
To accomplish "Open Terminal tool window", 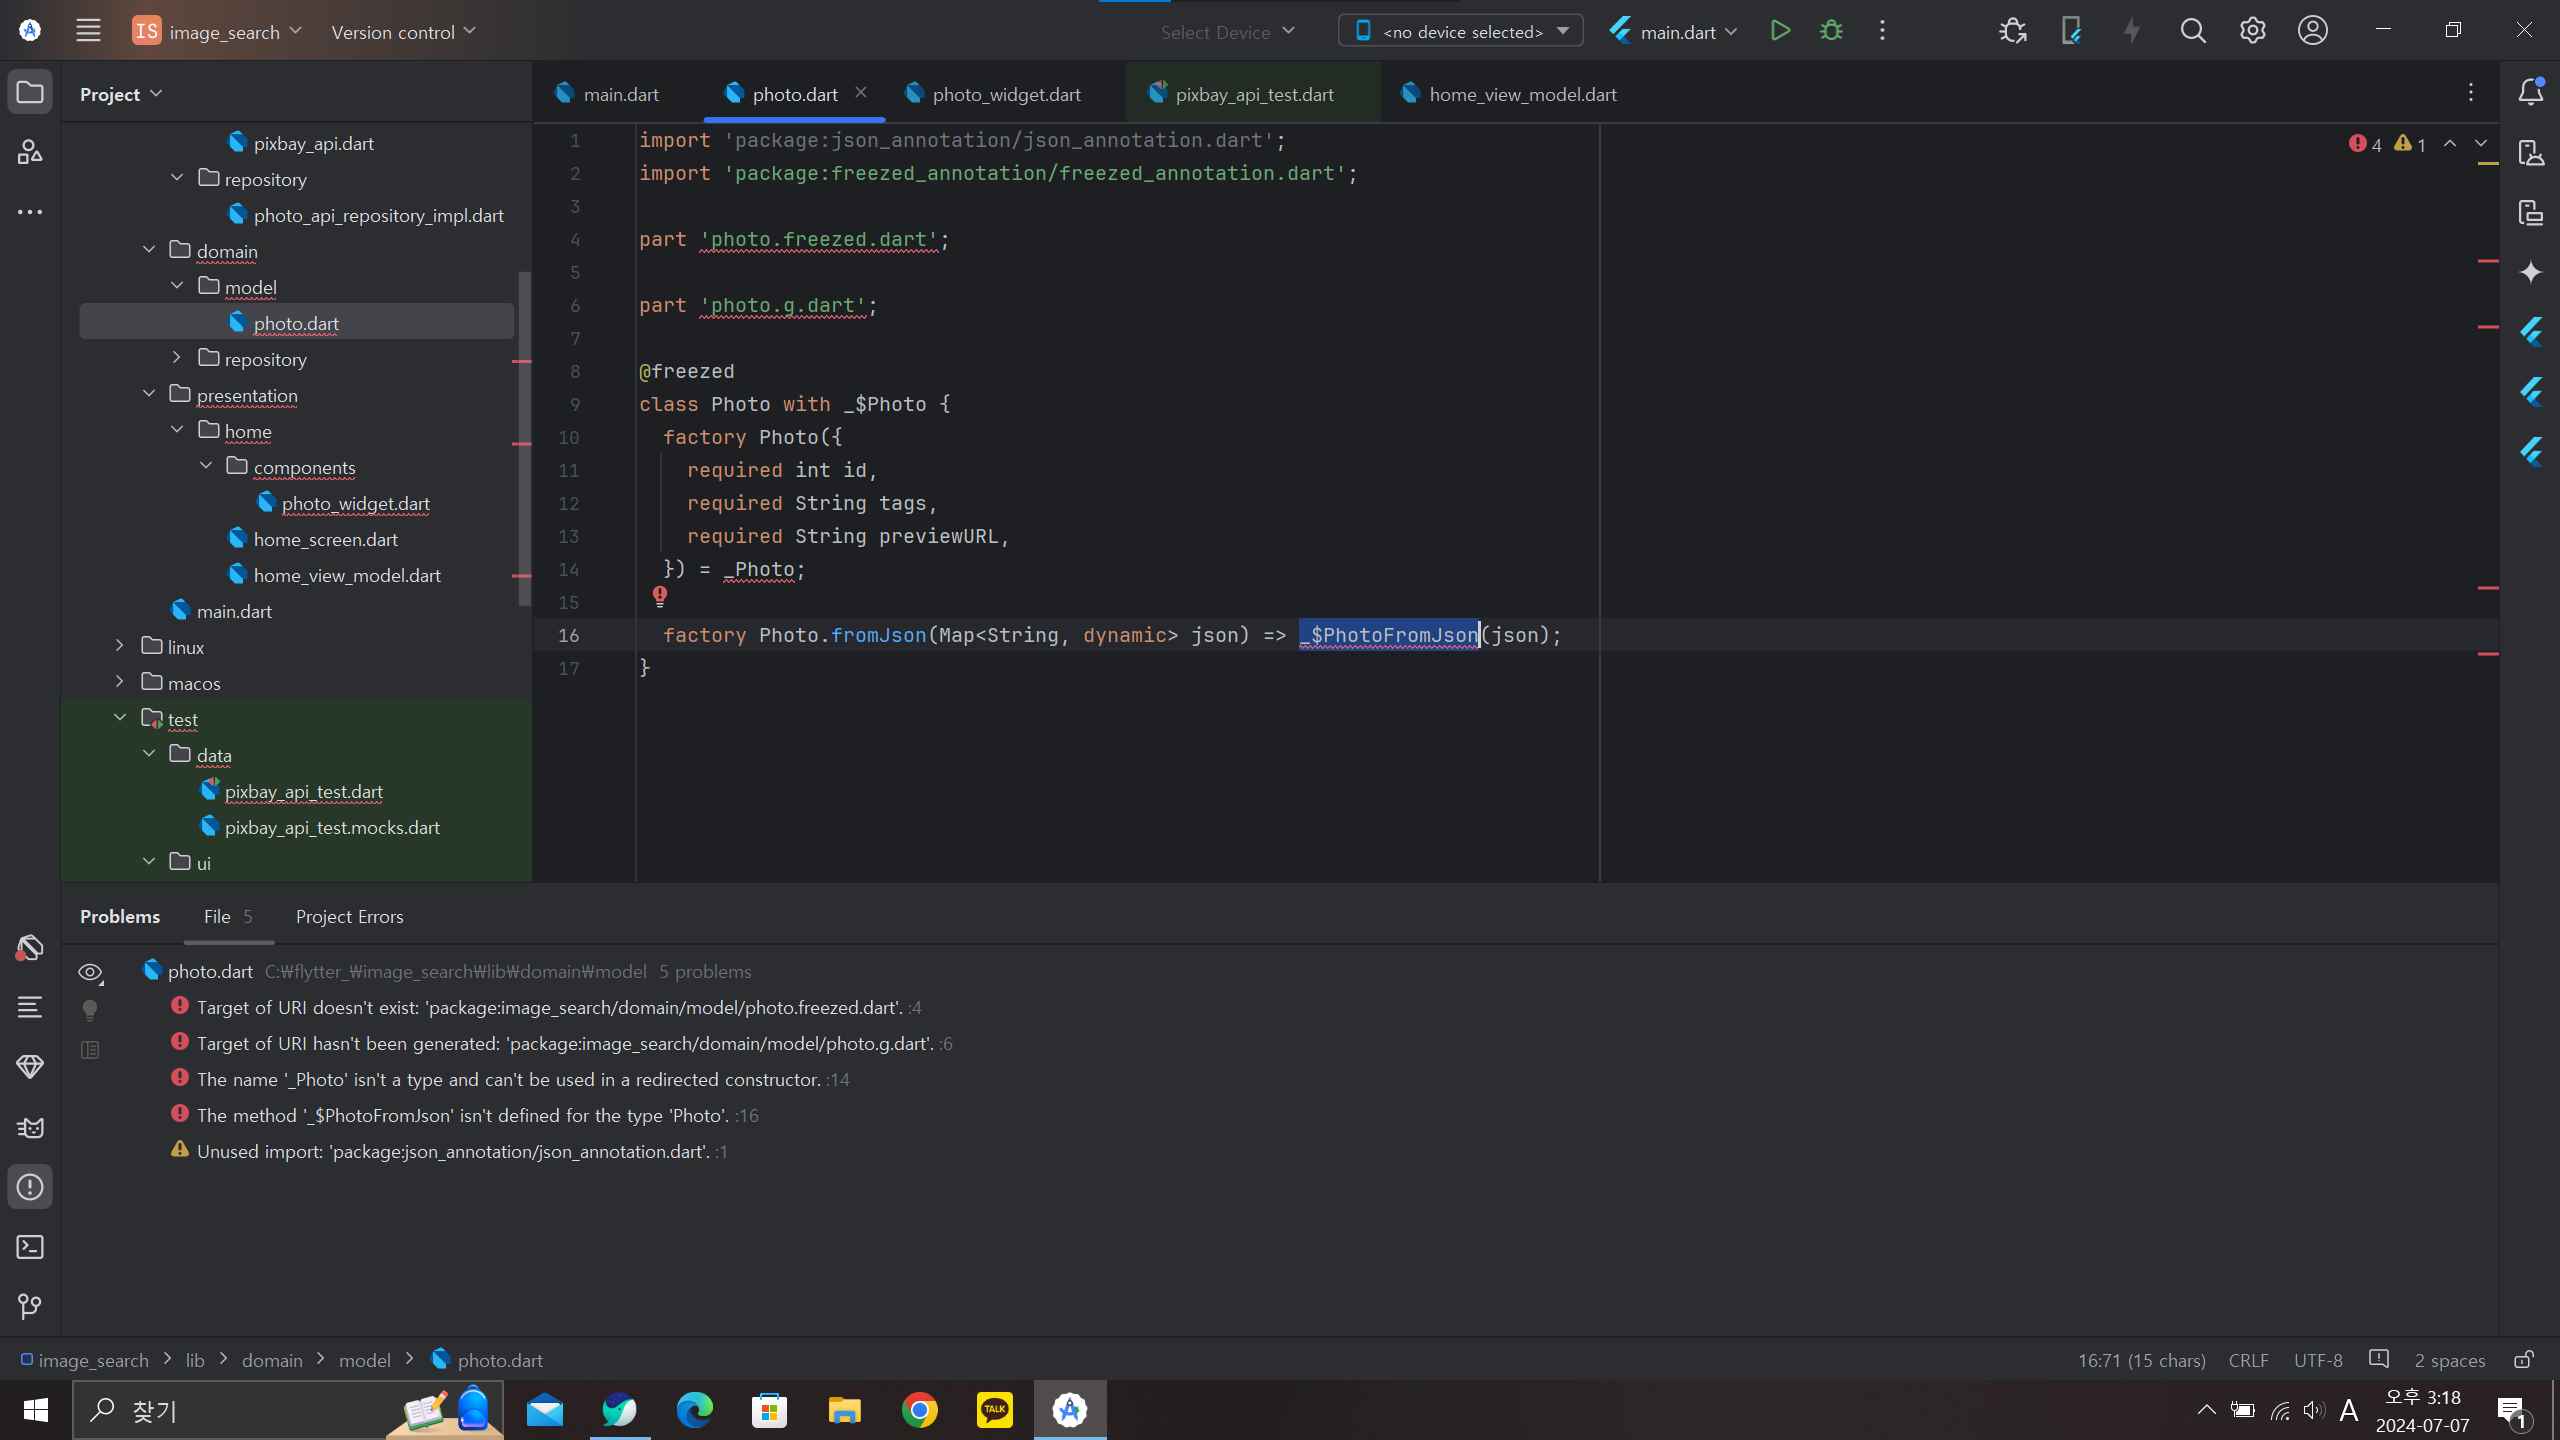I will (x=30, y=1247).
